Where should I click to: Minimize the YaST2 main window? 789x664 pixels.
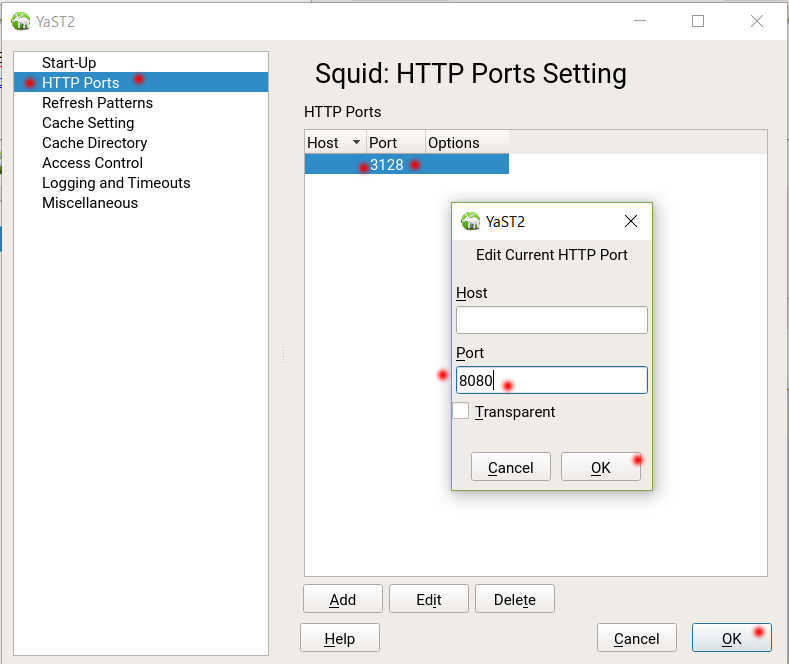point(640,21)
